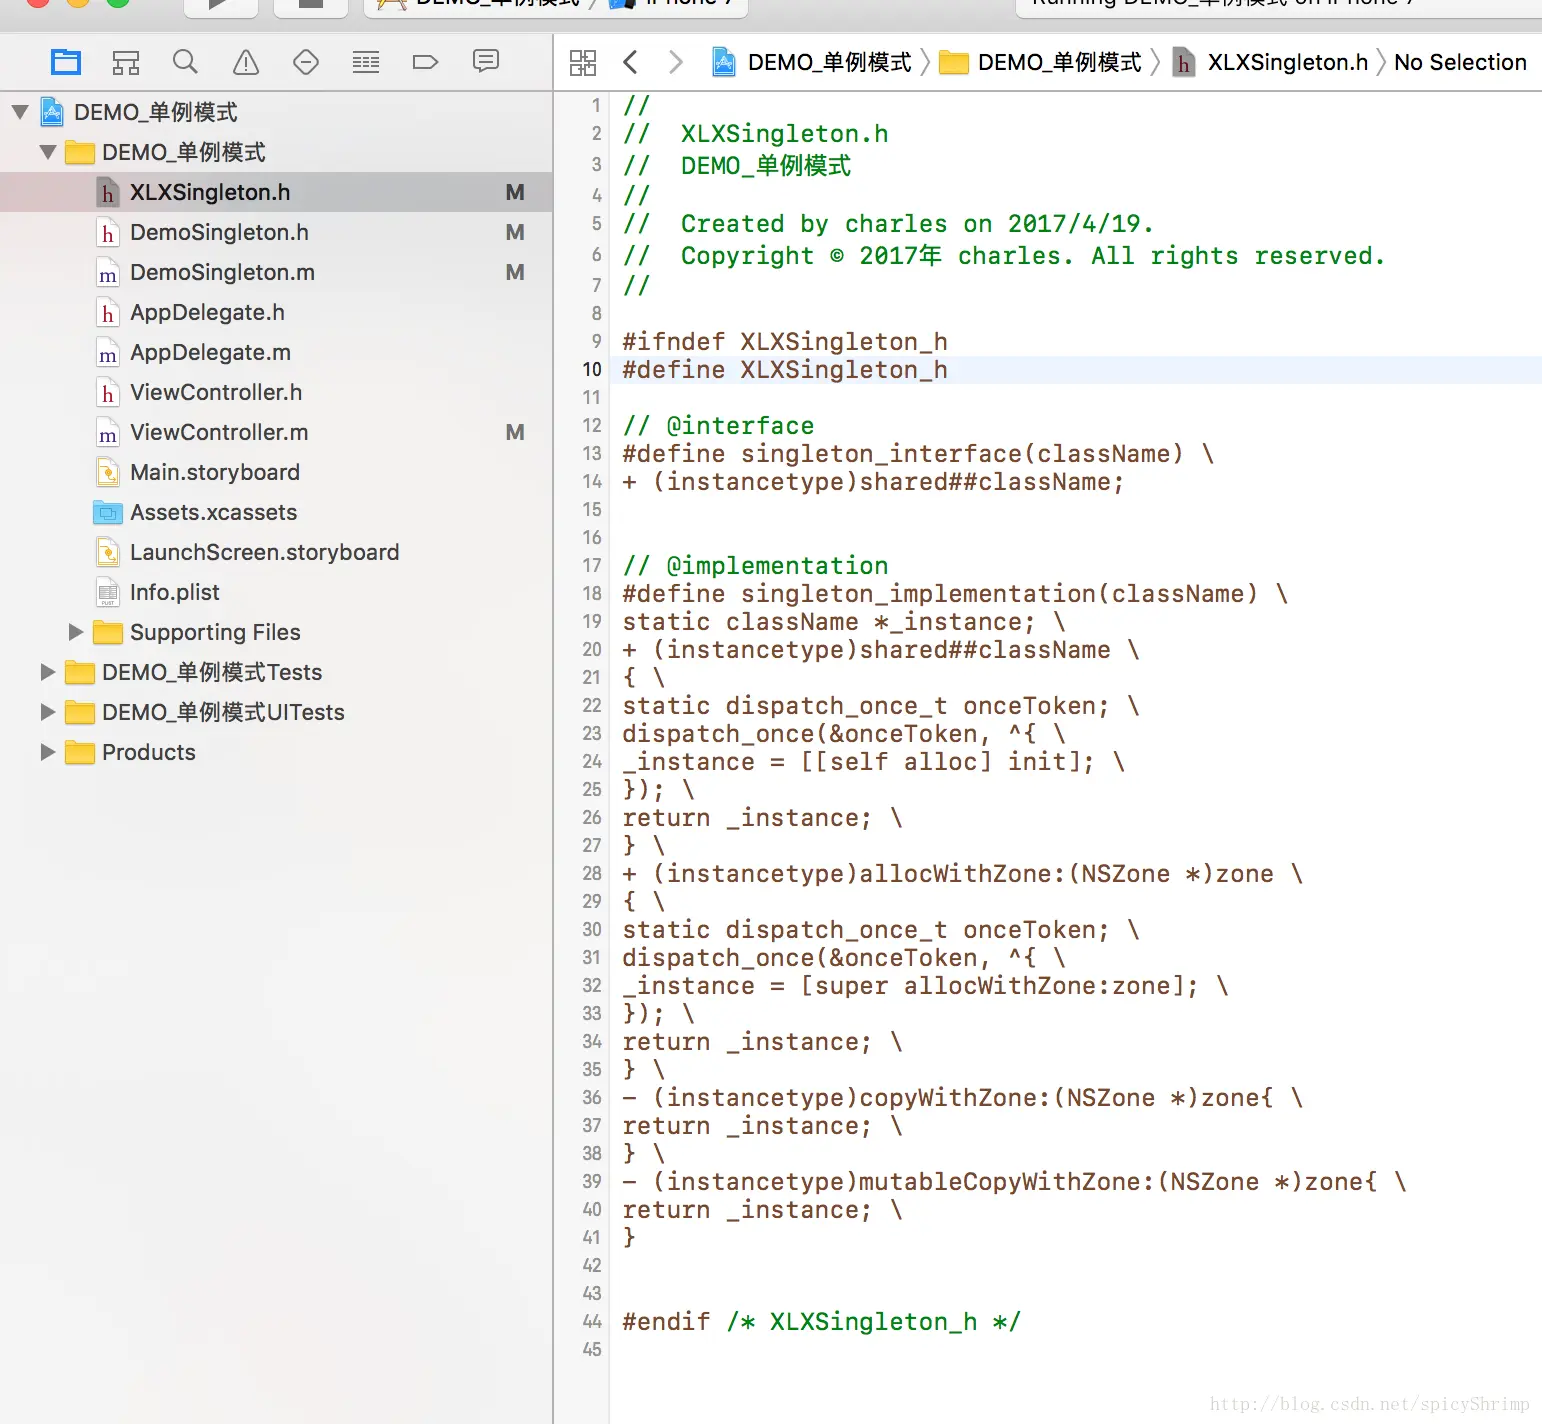
Task: Open Main.storyboard
Action: pyautogui.click(x=276, y=472)
